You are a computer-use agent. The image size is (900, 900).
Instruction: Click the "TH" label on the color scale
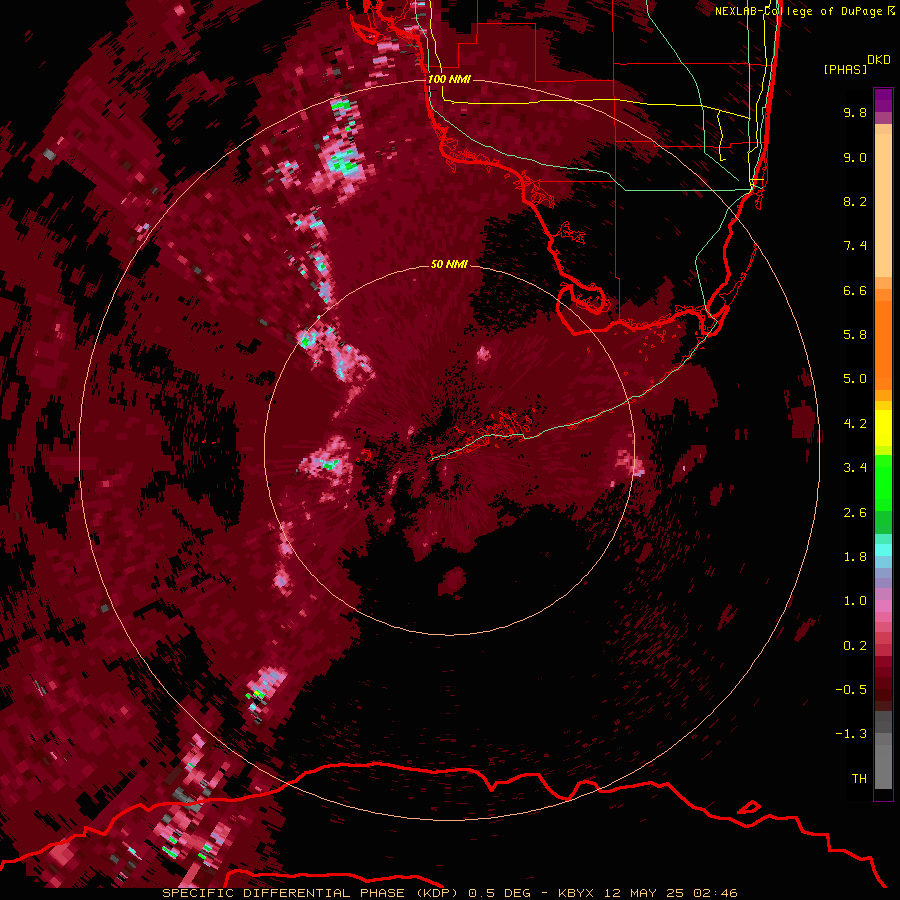coord(859,779)
